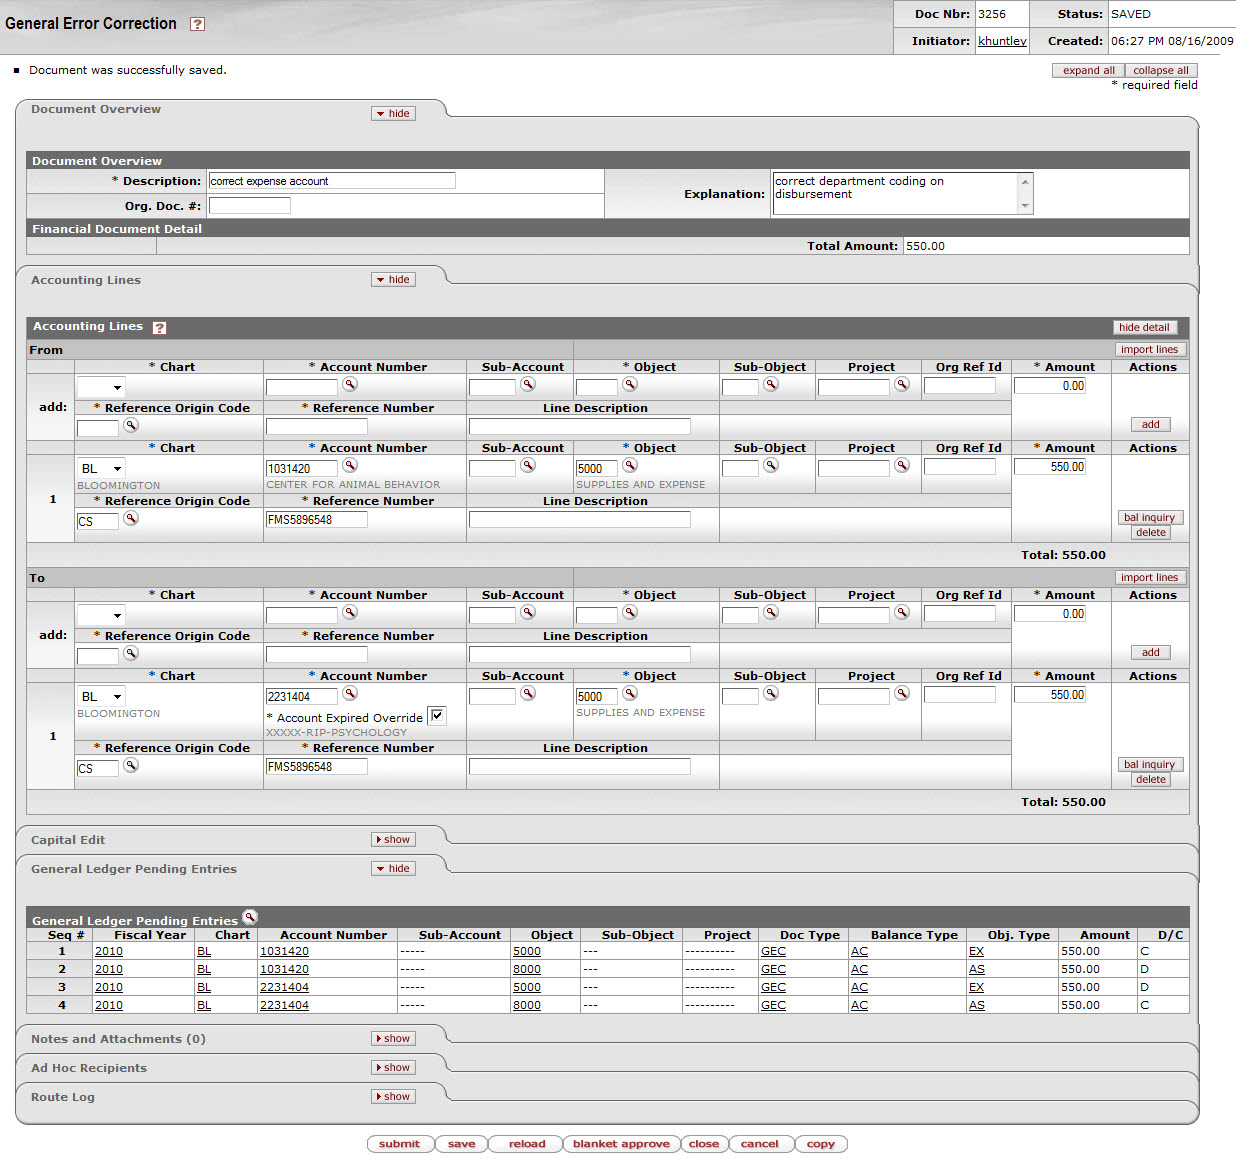Show the Route Log tab
The image size is (1236, 1159).
393,1097
